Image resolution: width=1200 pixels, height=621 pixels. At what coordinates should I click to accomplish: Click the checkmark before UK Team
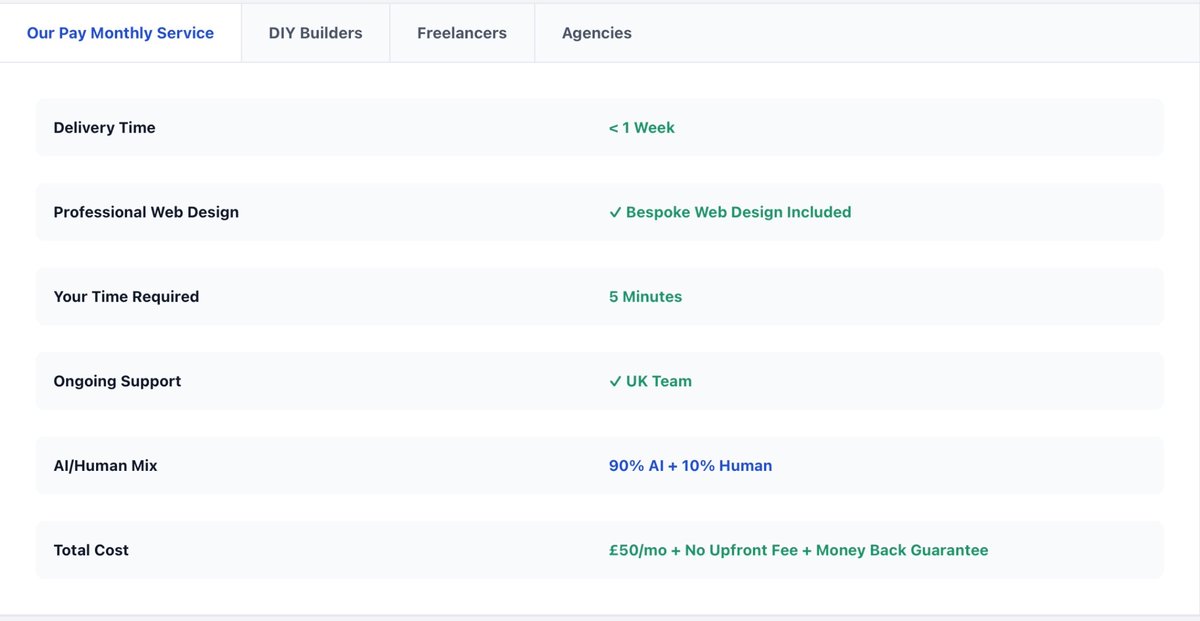(x=615, y=381)
